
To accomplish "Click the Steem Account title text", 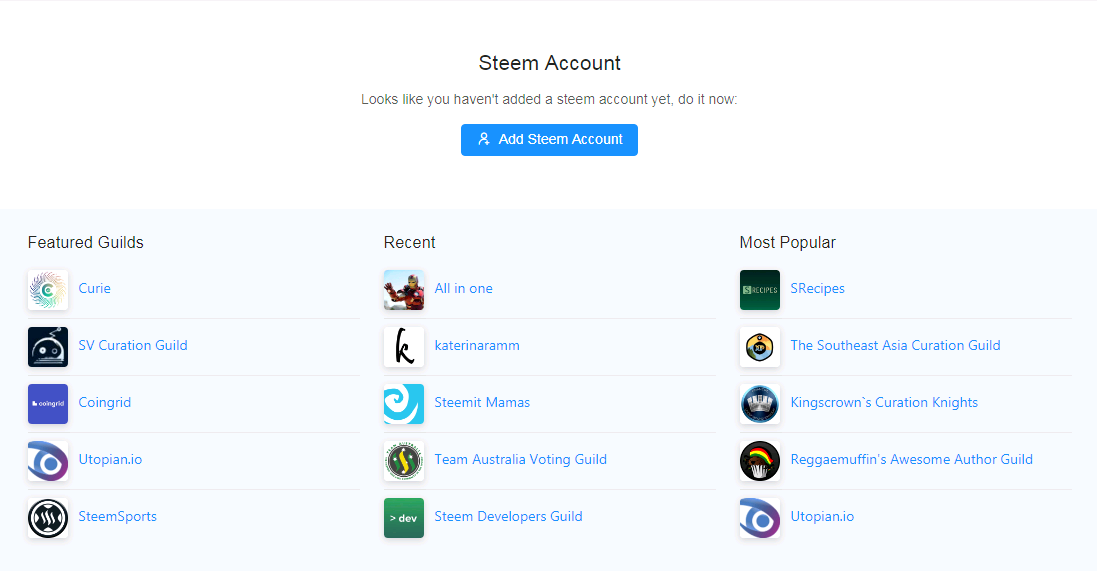I will point(549,63).
